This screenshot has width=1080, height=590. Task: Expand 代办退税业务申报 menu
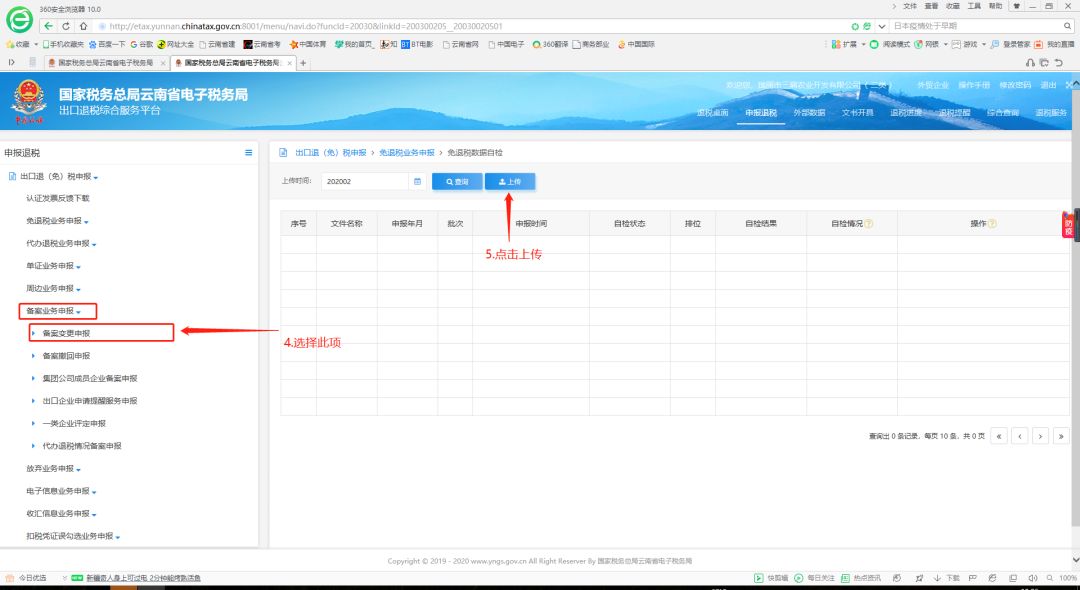pos(61,244)
